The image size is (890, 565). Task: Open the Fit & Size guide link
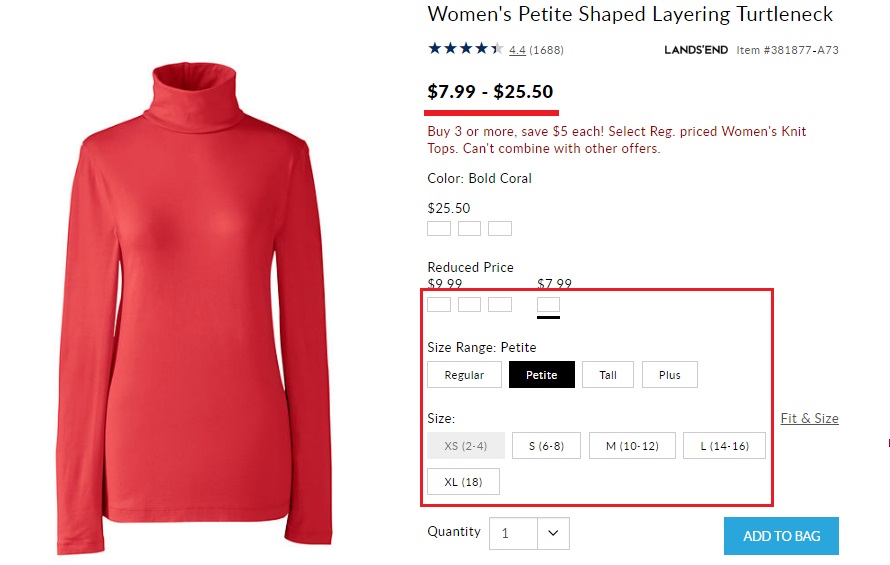click(x=809, y=418)
